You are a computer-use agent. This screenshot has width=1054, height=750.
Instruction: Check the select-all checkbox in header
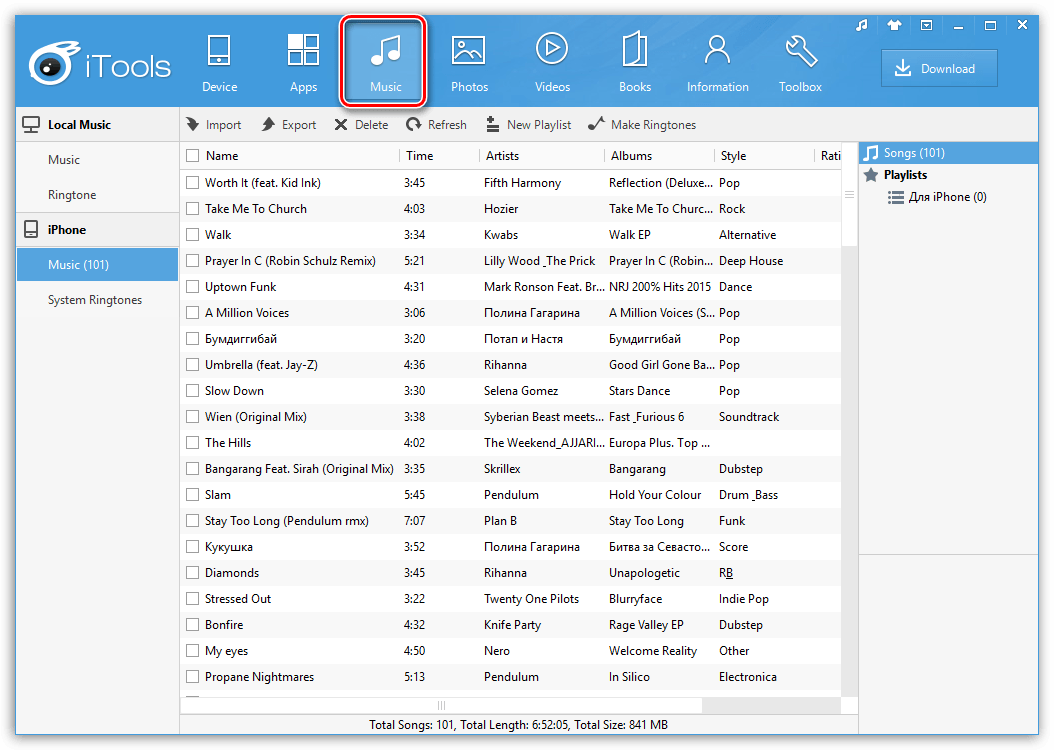pos(193,156)
